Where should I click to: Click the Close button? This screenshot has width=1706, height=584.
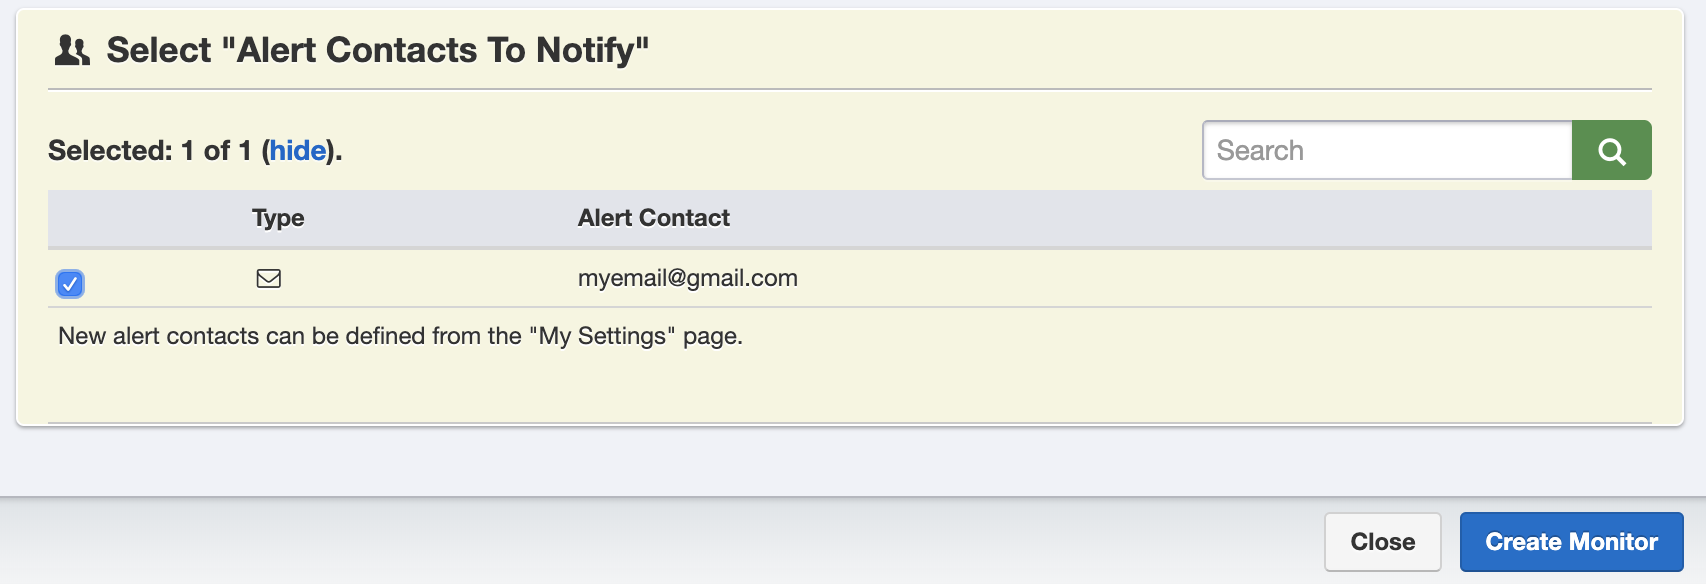pyautogui.click(x=1382, y=542)
